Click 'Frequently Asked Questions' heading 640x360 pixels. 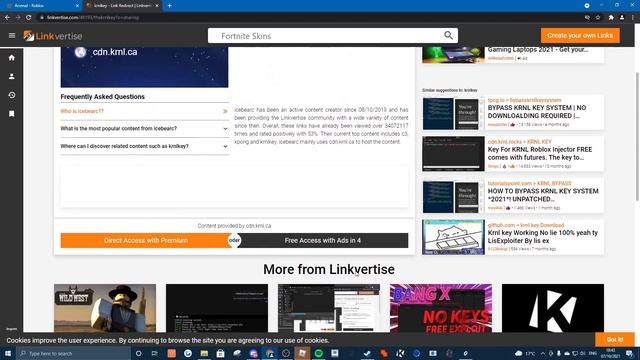pyautogui.click(x=102, y=97)
